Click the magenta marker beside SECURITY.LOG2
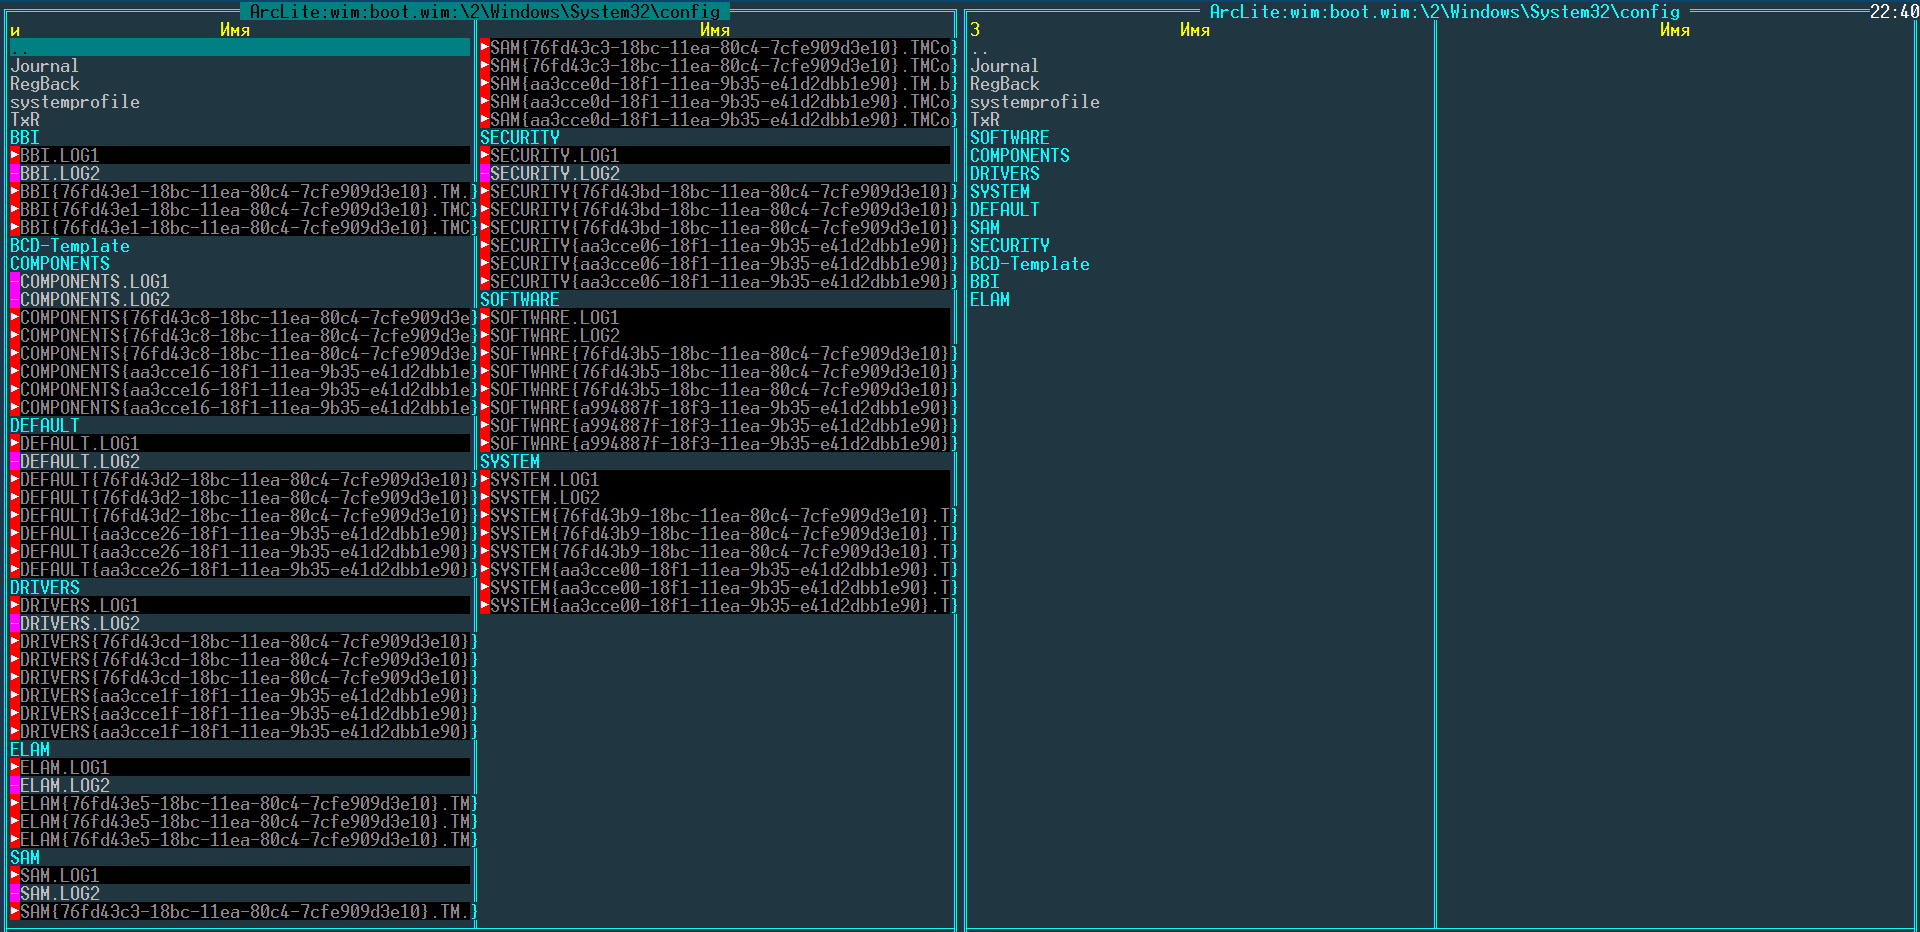This screenshot has height=932, width=1920. click(484, 174)
